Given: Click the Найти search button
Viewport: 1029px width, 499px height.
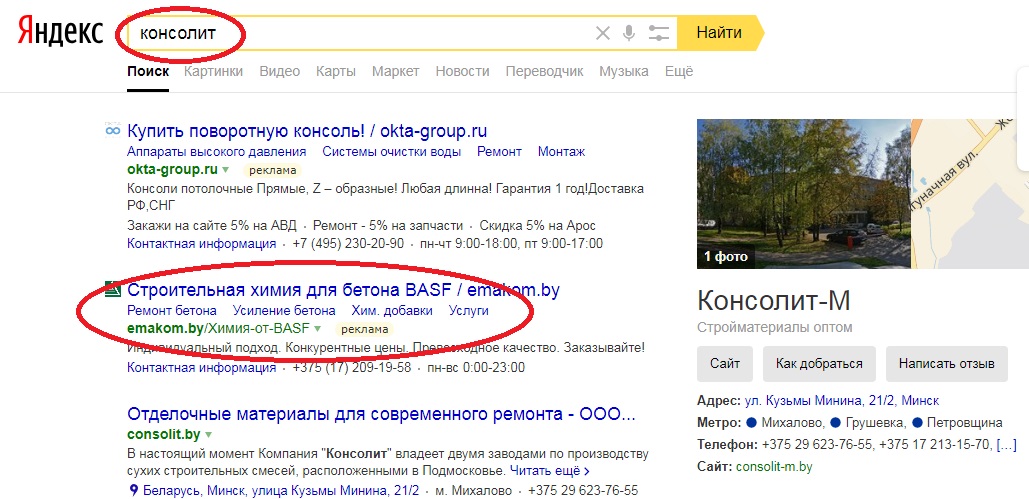Looking at the screenshot, I should point(719,33).
